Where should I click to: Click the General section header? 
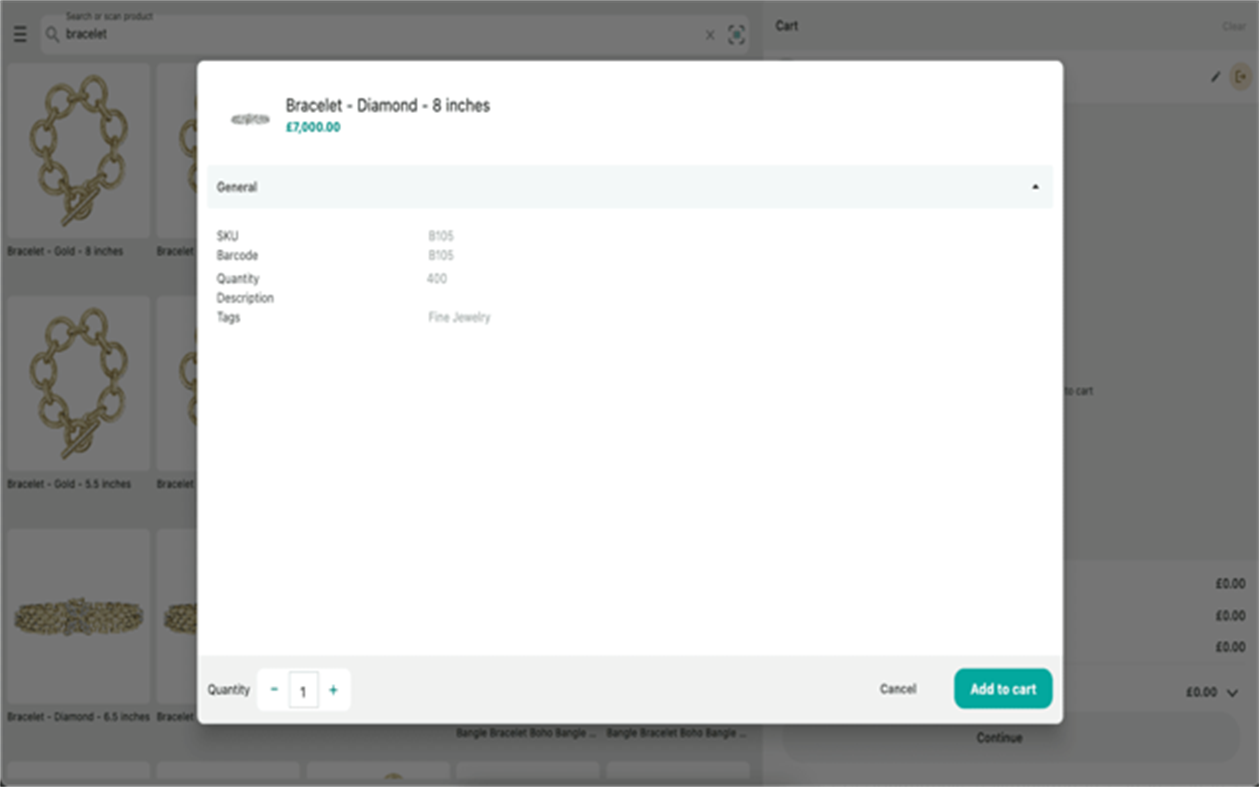tap(630, 187)
